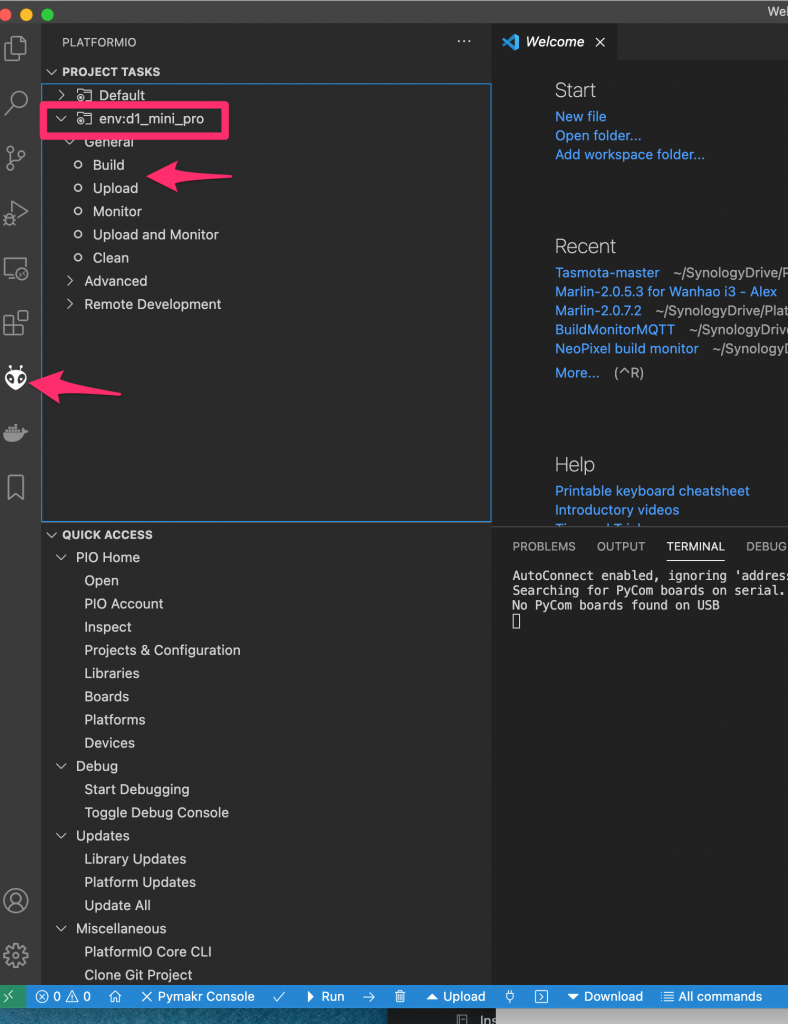Click the New file link

tap(580, 117)
